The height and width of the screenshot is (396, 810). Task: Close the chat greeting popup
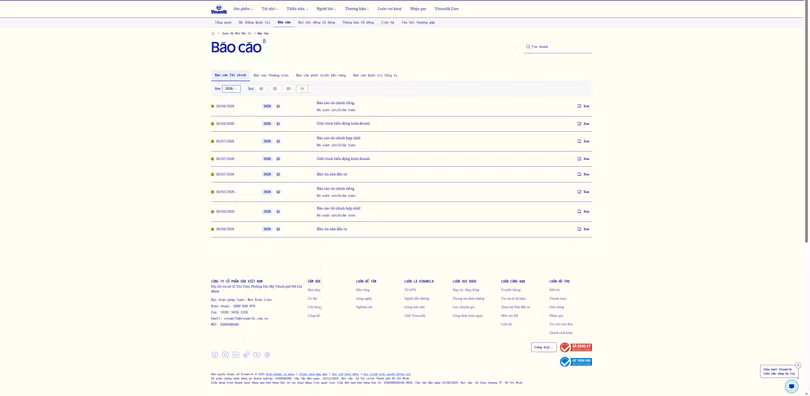click(798, 365)
